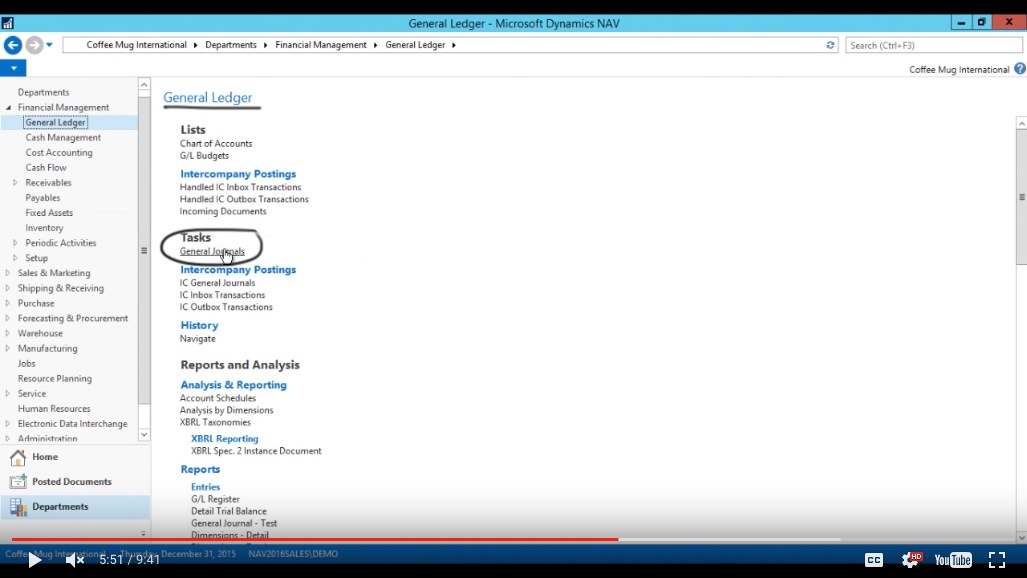
Task: Click main content scrollbar up arrow
Action: [x=1021, y=123]
